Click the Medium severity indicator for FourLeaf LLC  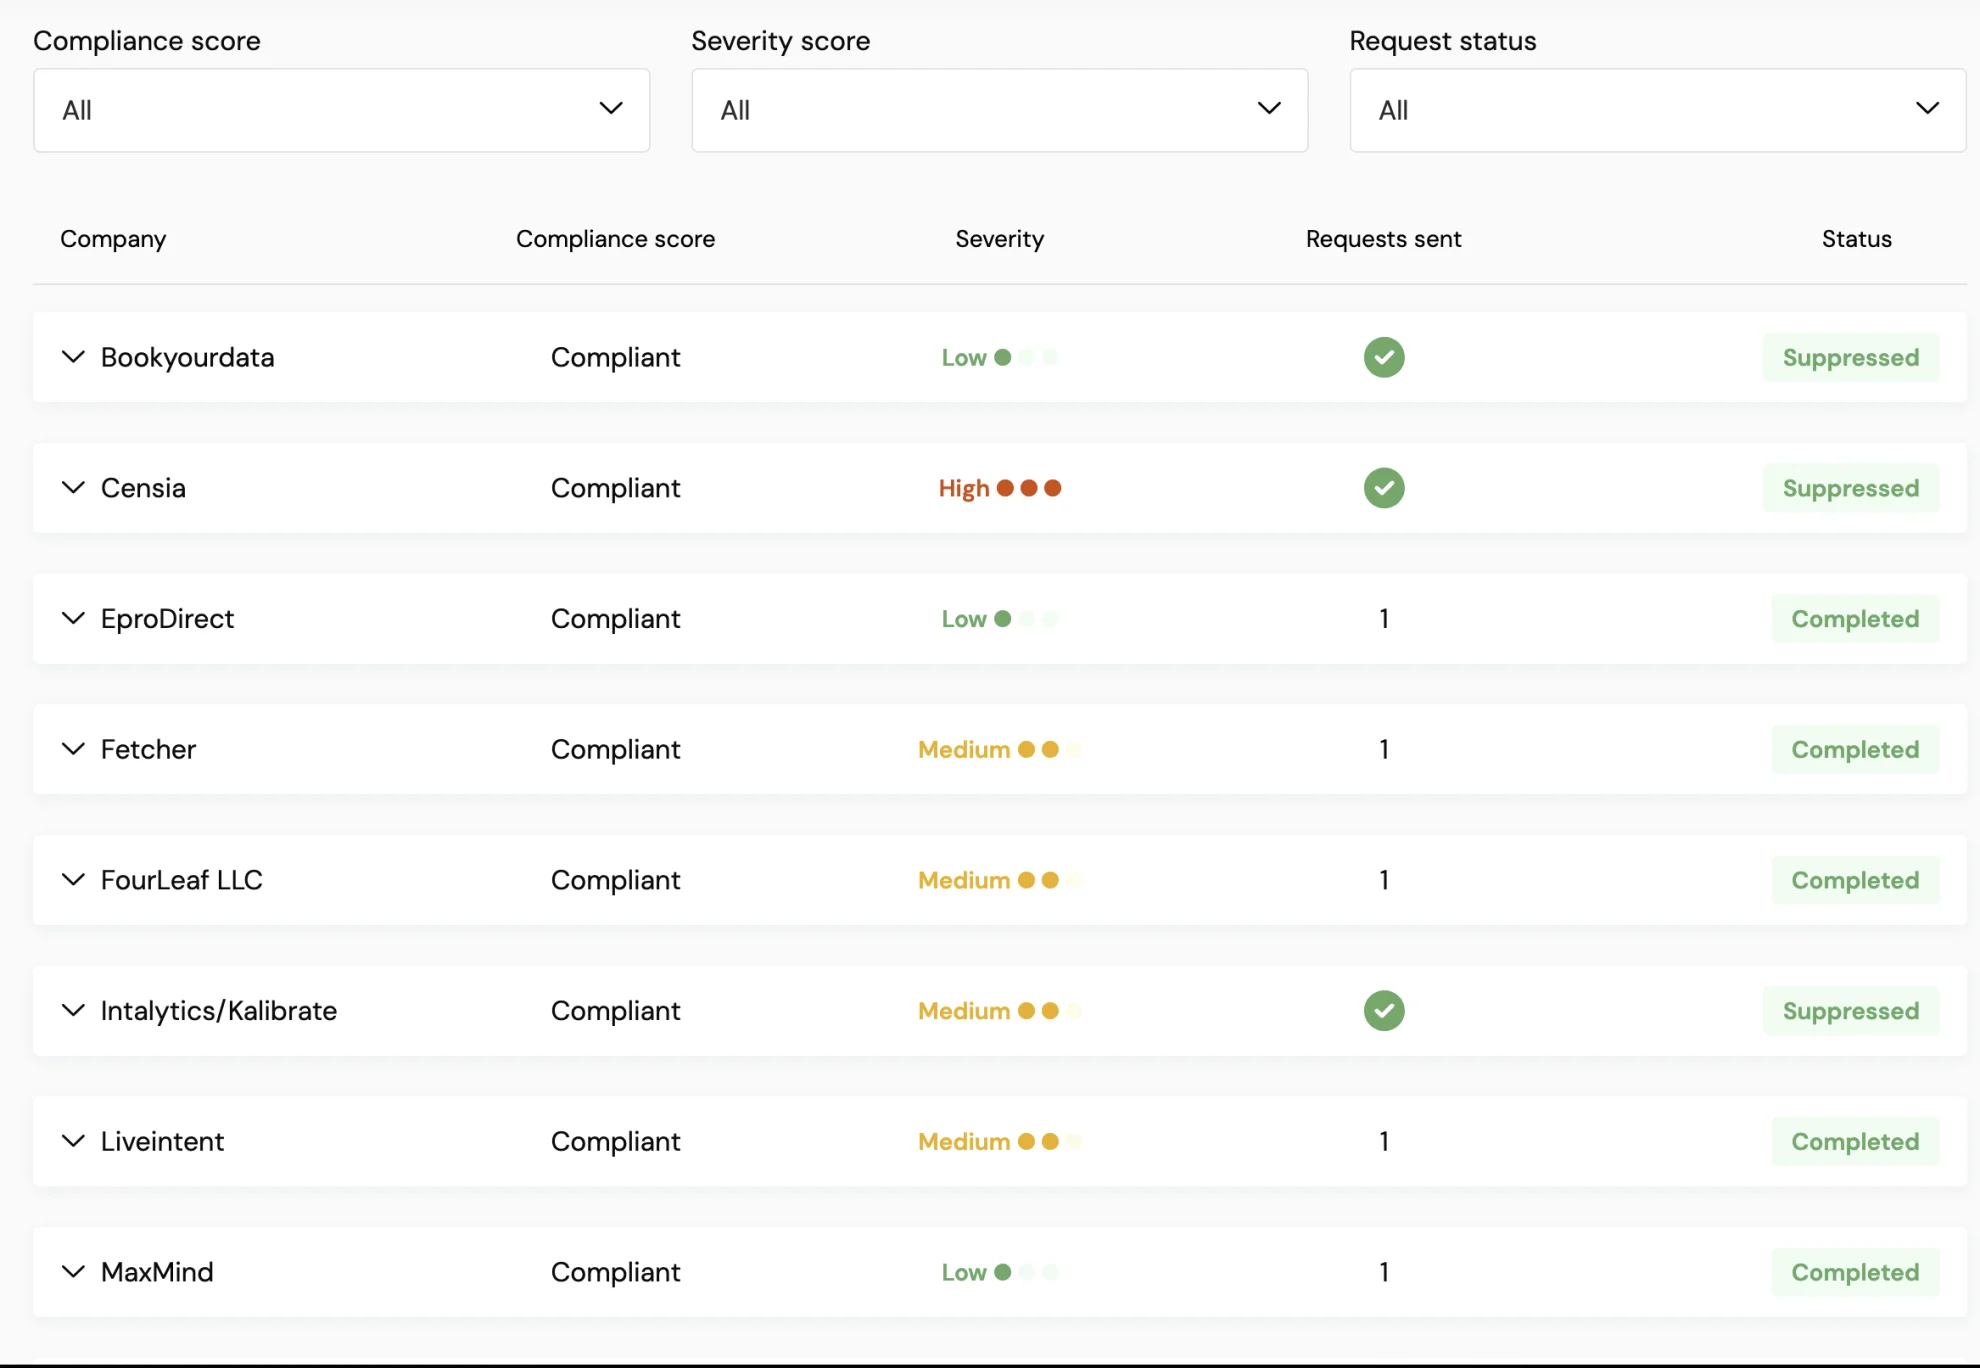coord(999,880)
